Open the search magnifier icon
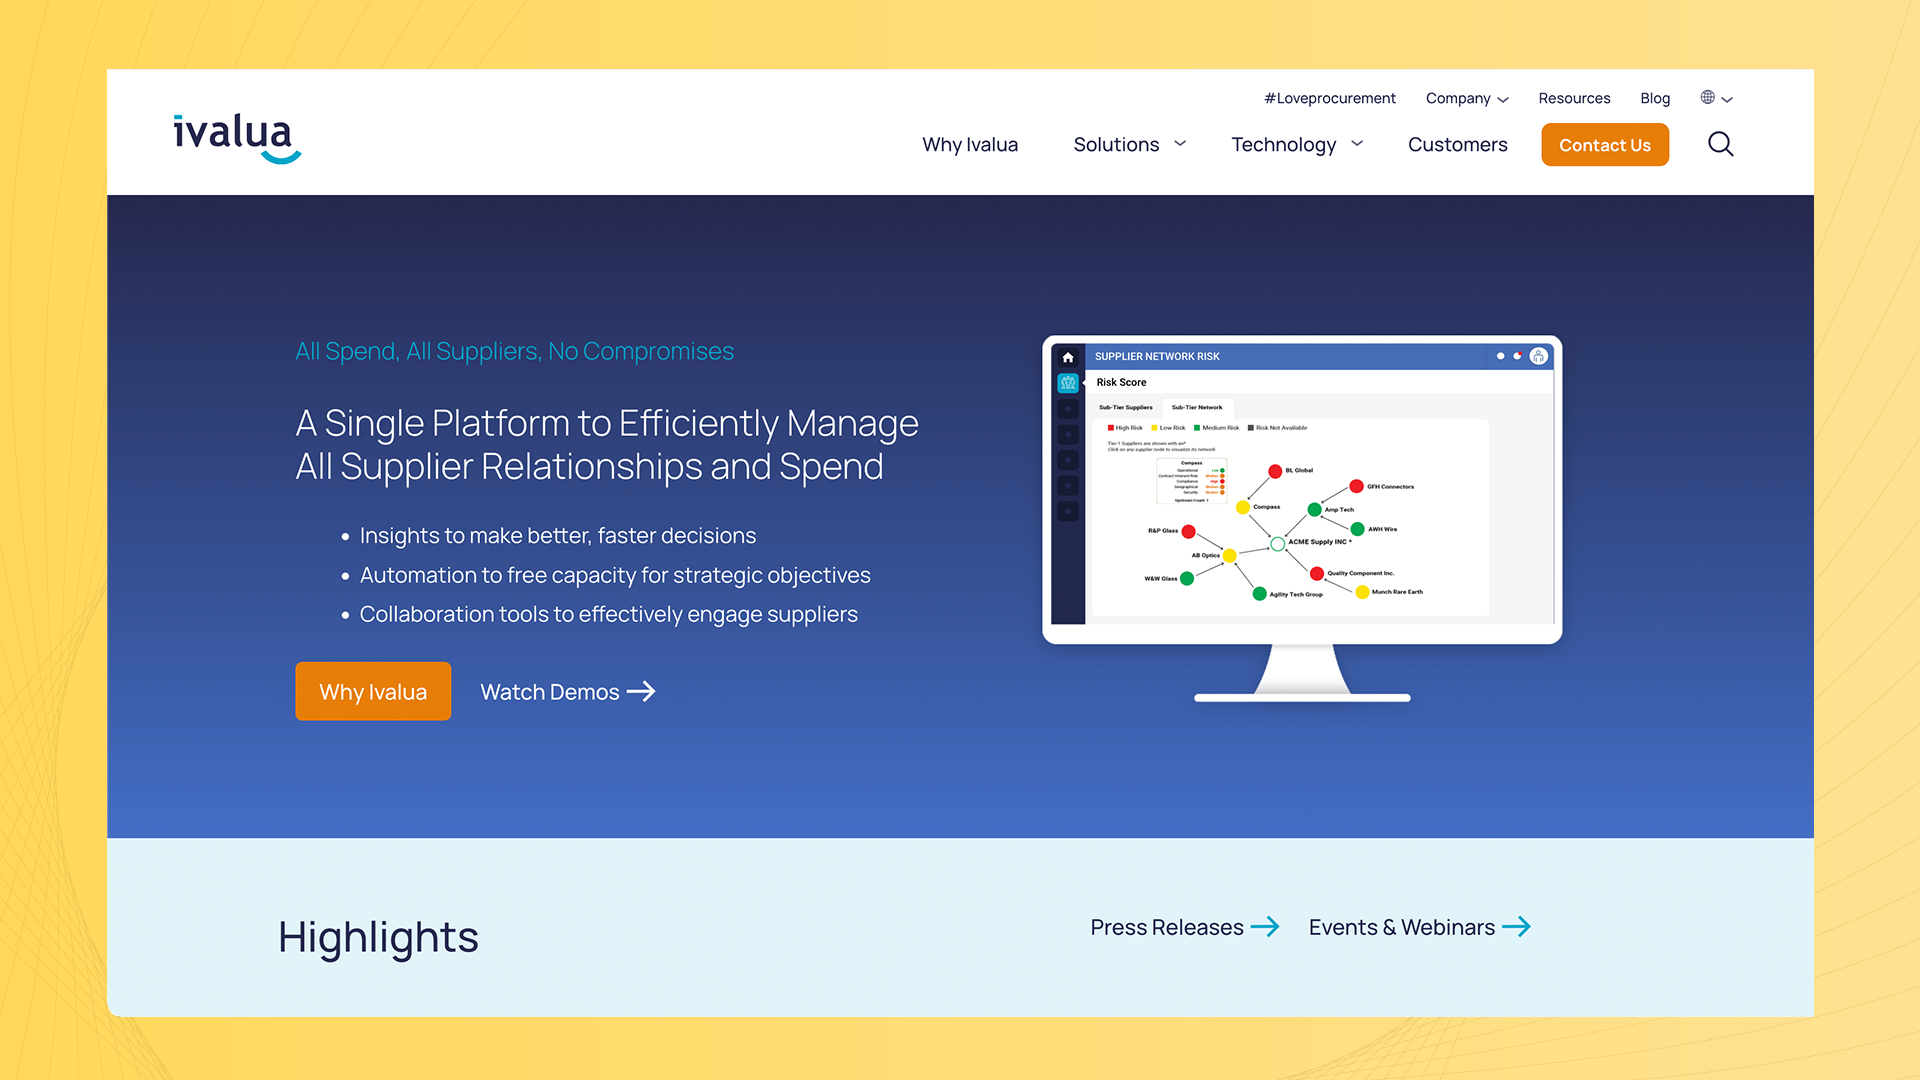Viewport: 1920px width, 1080px height. [x=1720, y=144]
